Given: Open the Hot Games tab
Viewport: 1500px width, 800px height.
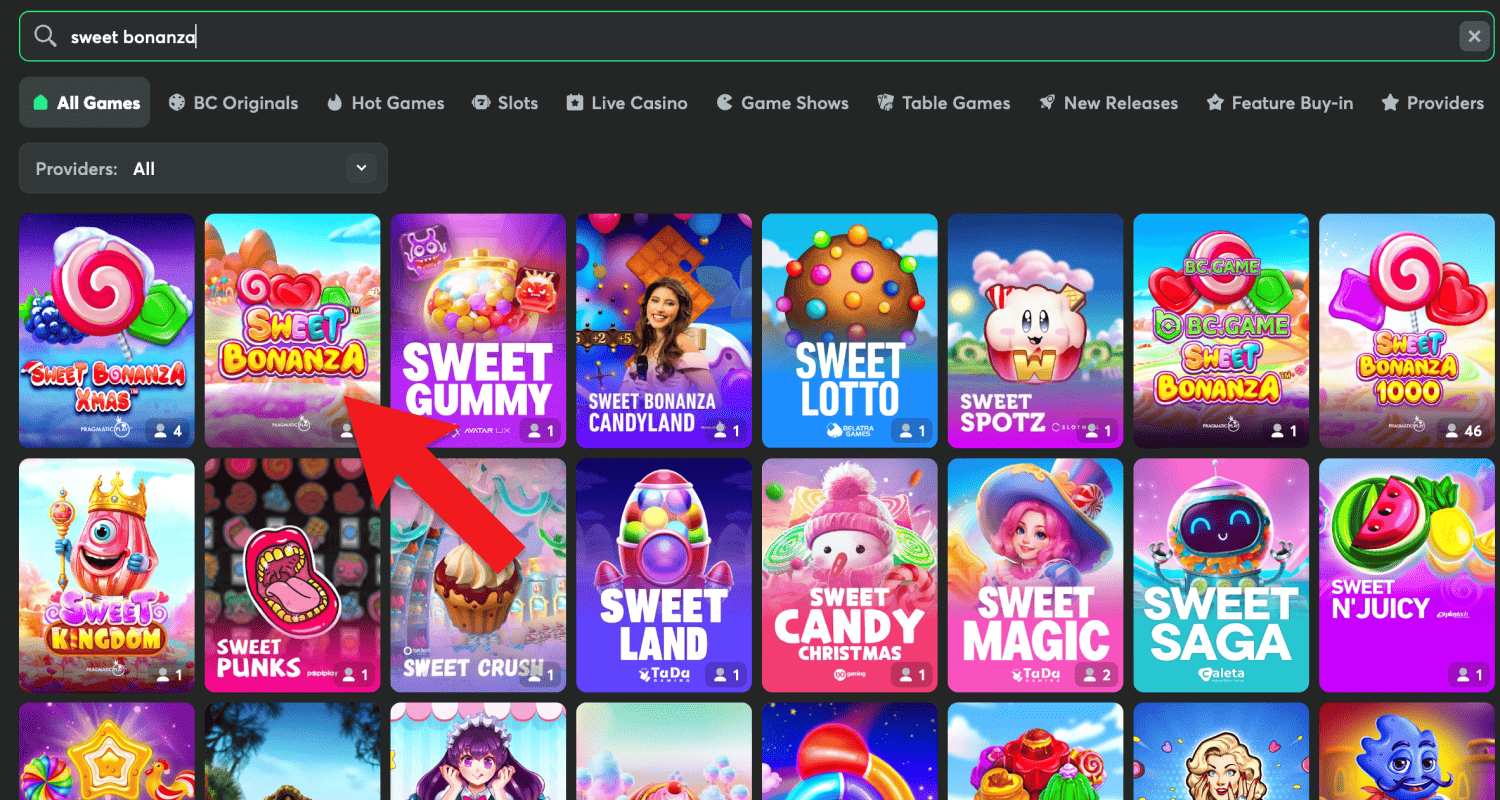Looking at the screenshot, I should pyautogui.click(x=385, y=102).
